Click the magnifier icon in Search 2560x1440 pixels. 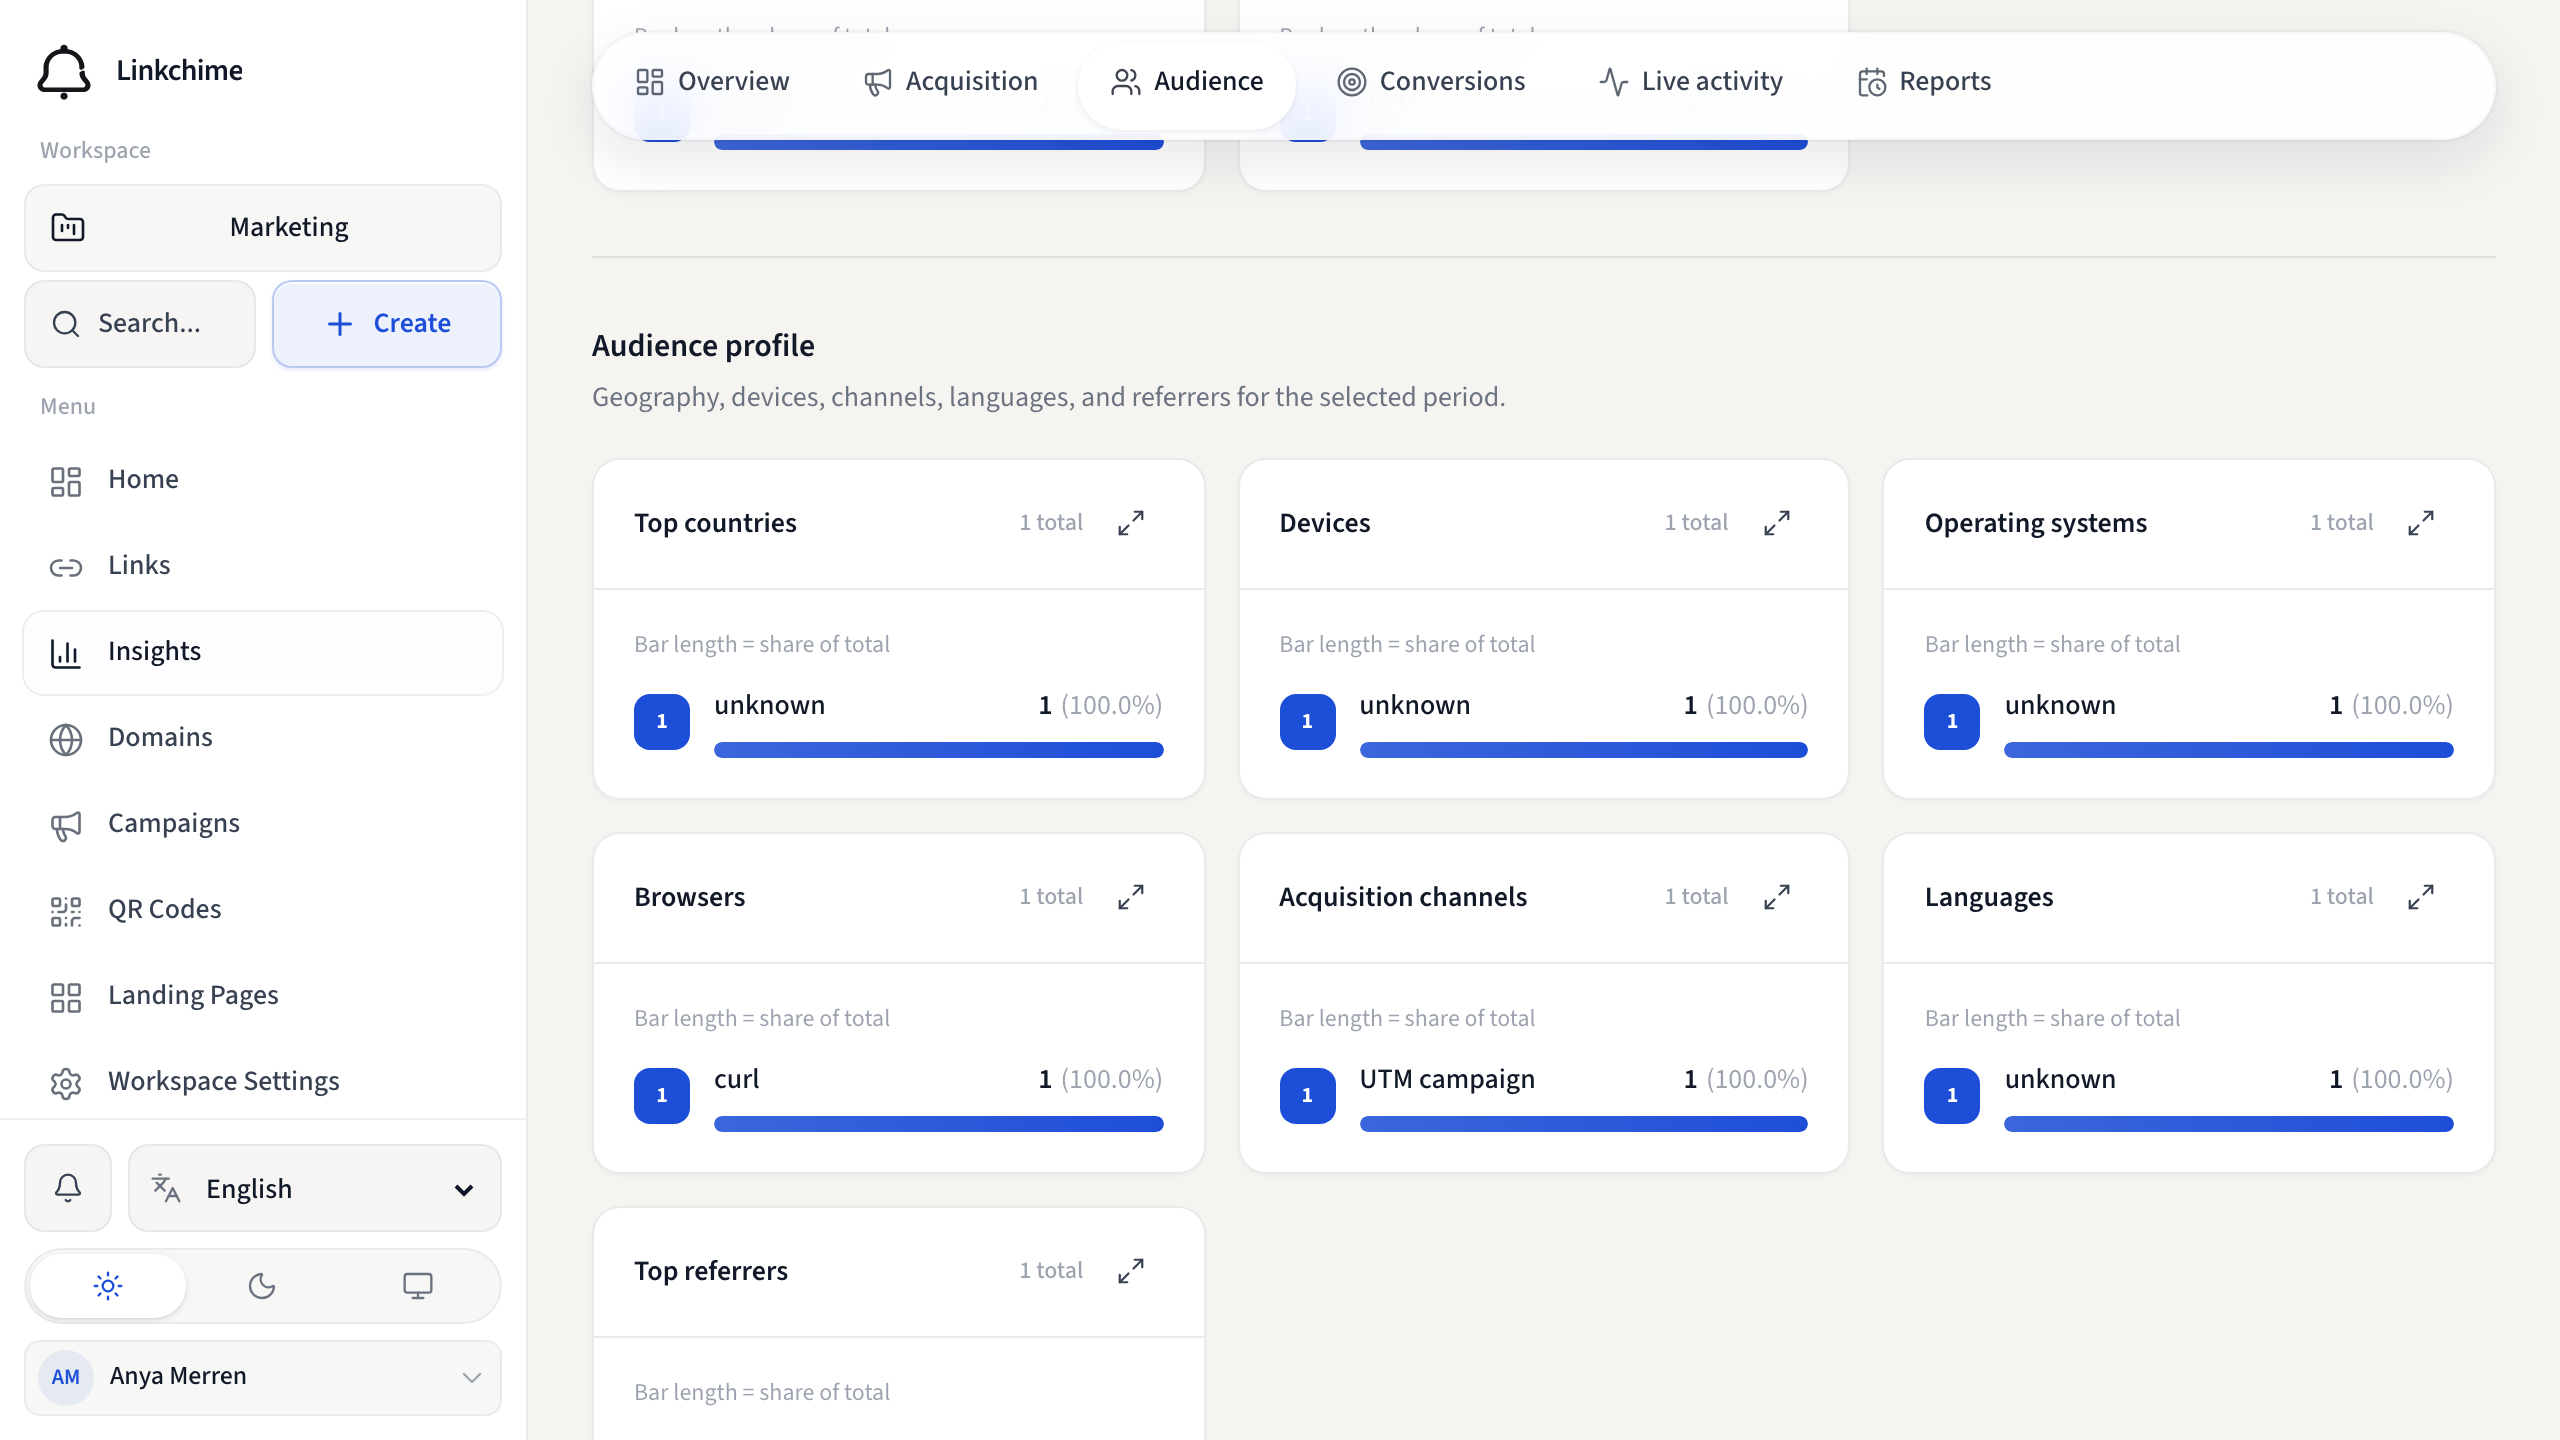[x=66, y=324]
